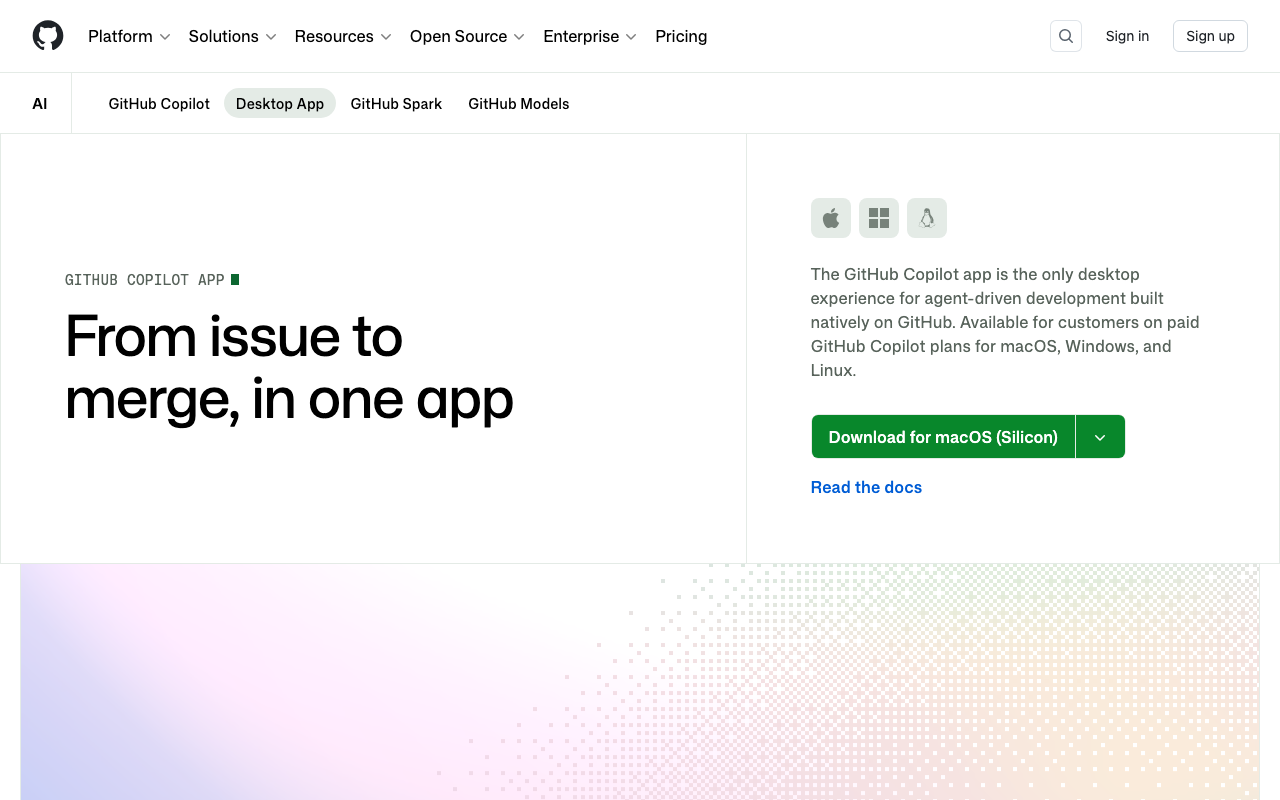Follow the Read the docs link
The width and height of the screenshot is (1280, 800).
pyautogui.click(x=866, y=487)
